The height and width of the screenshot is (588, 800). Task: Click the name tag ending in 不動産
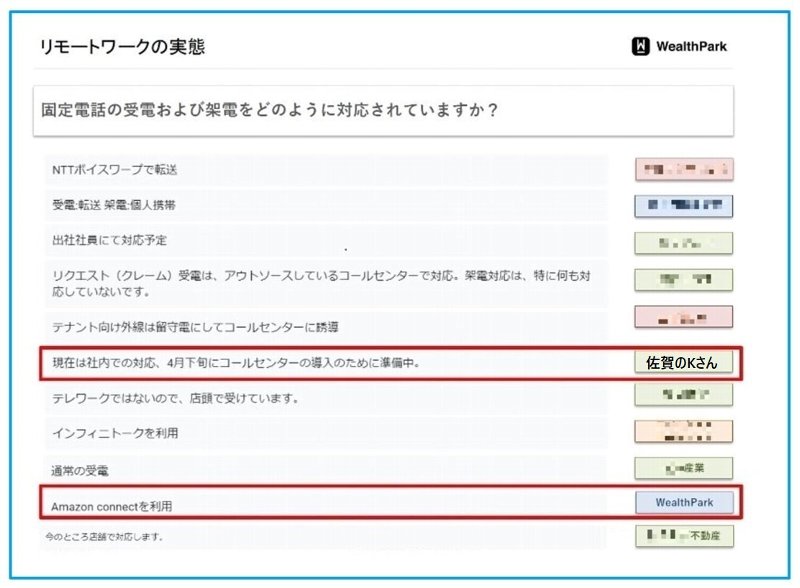click(x=684, y=536)
